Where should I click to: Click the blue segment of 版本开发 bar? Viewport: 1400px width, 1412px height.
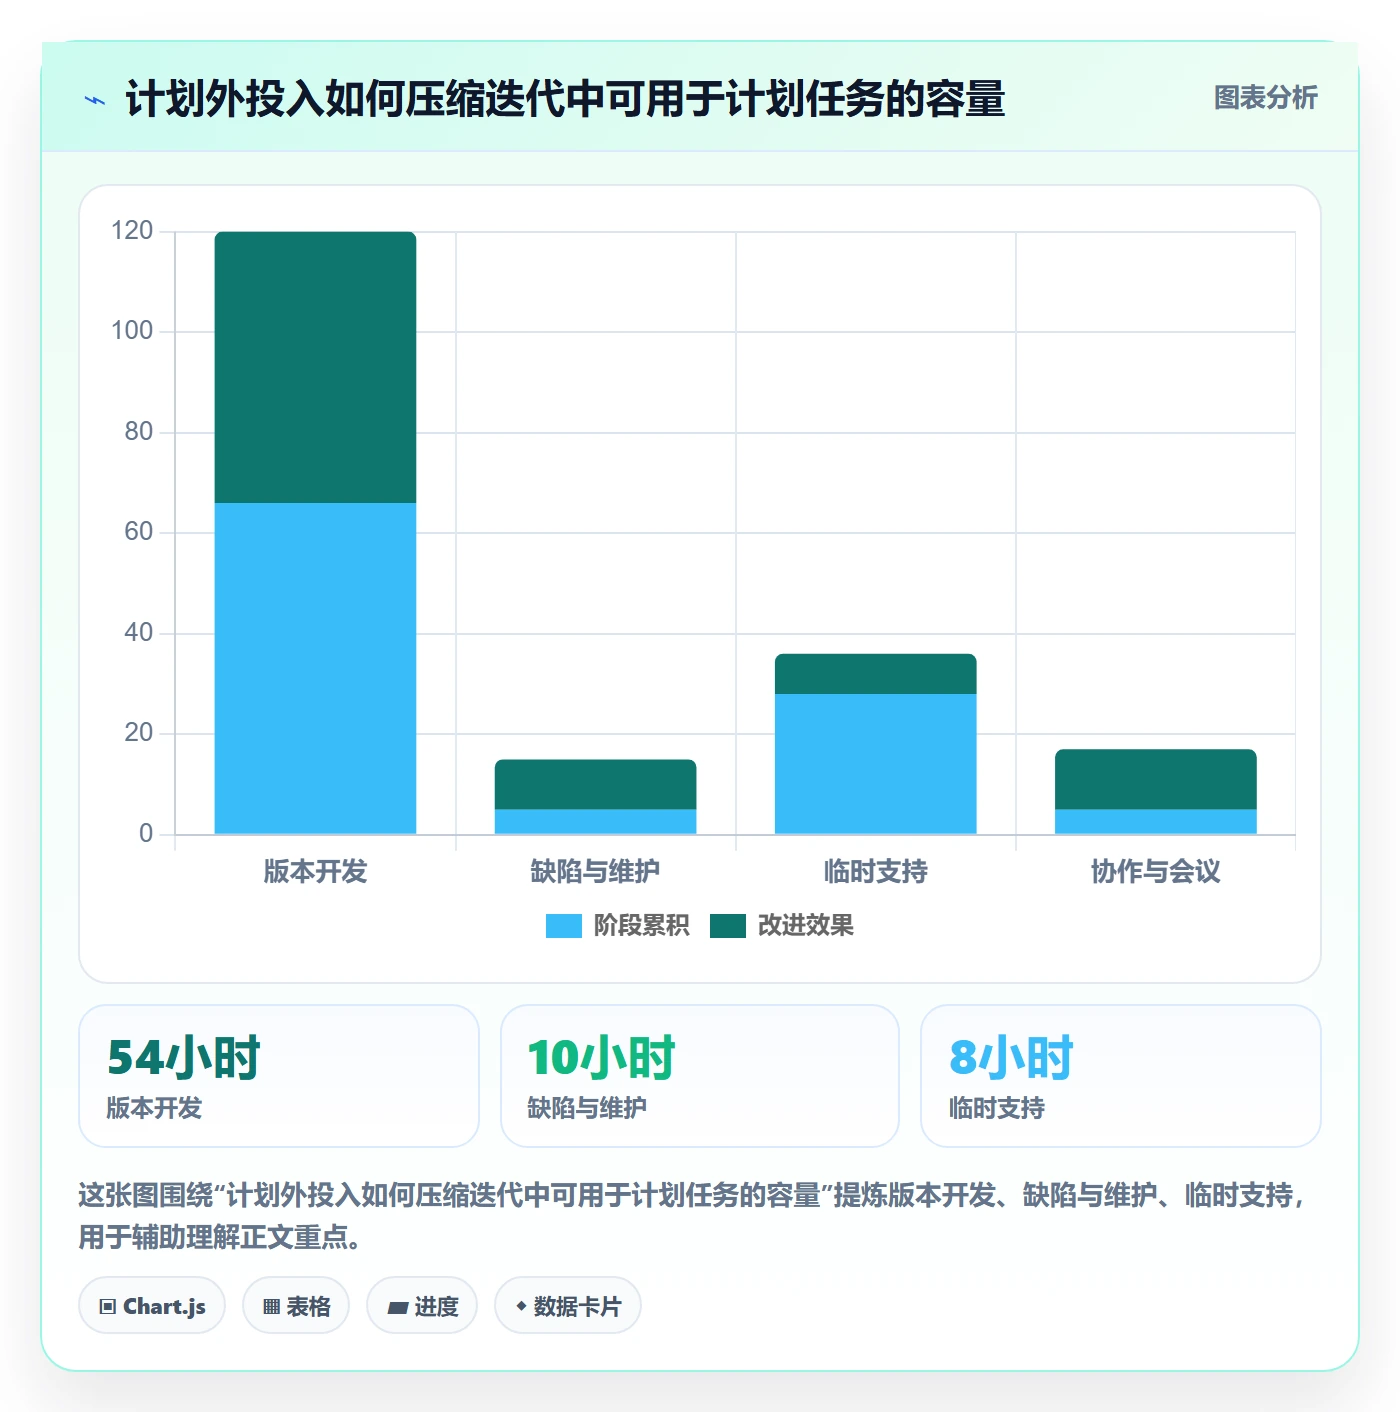315,668
